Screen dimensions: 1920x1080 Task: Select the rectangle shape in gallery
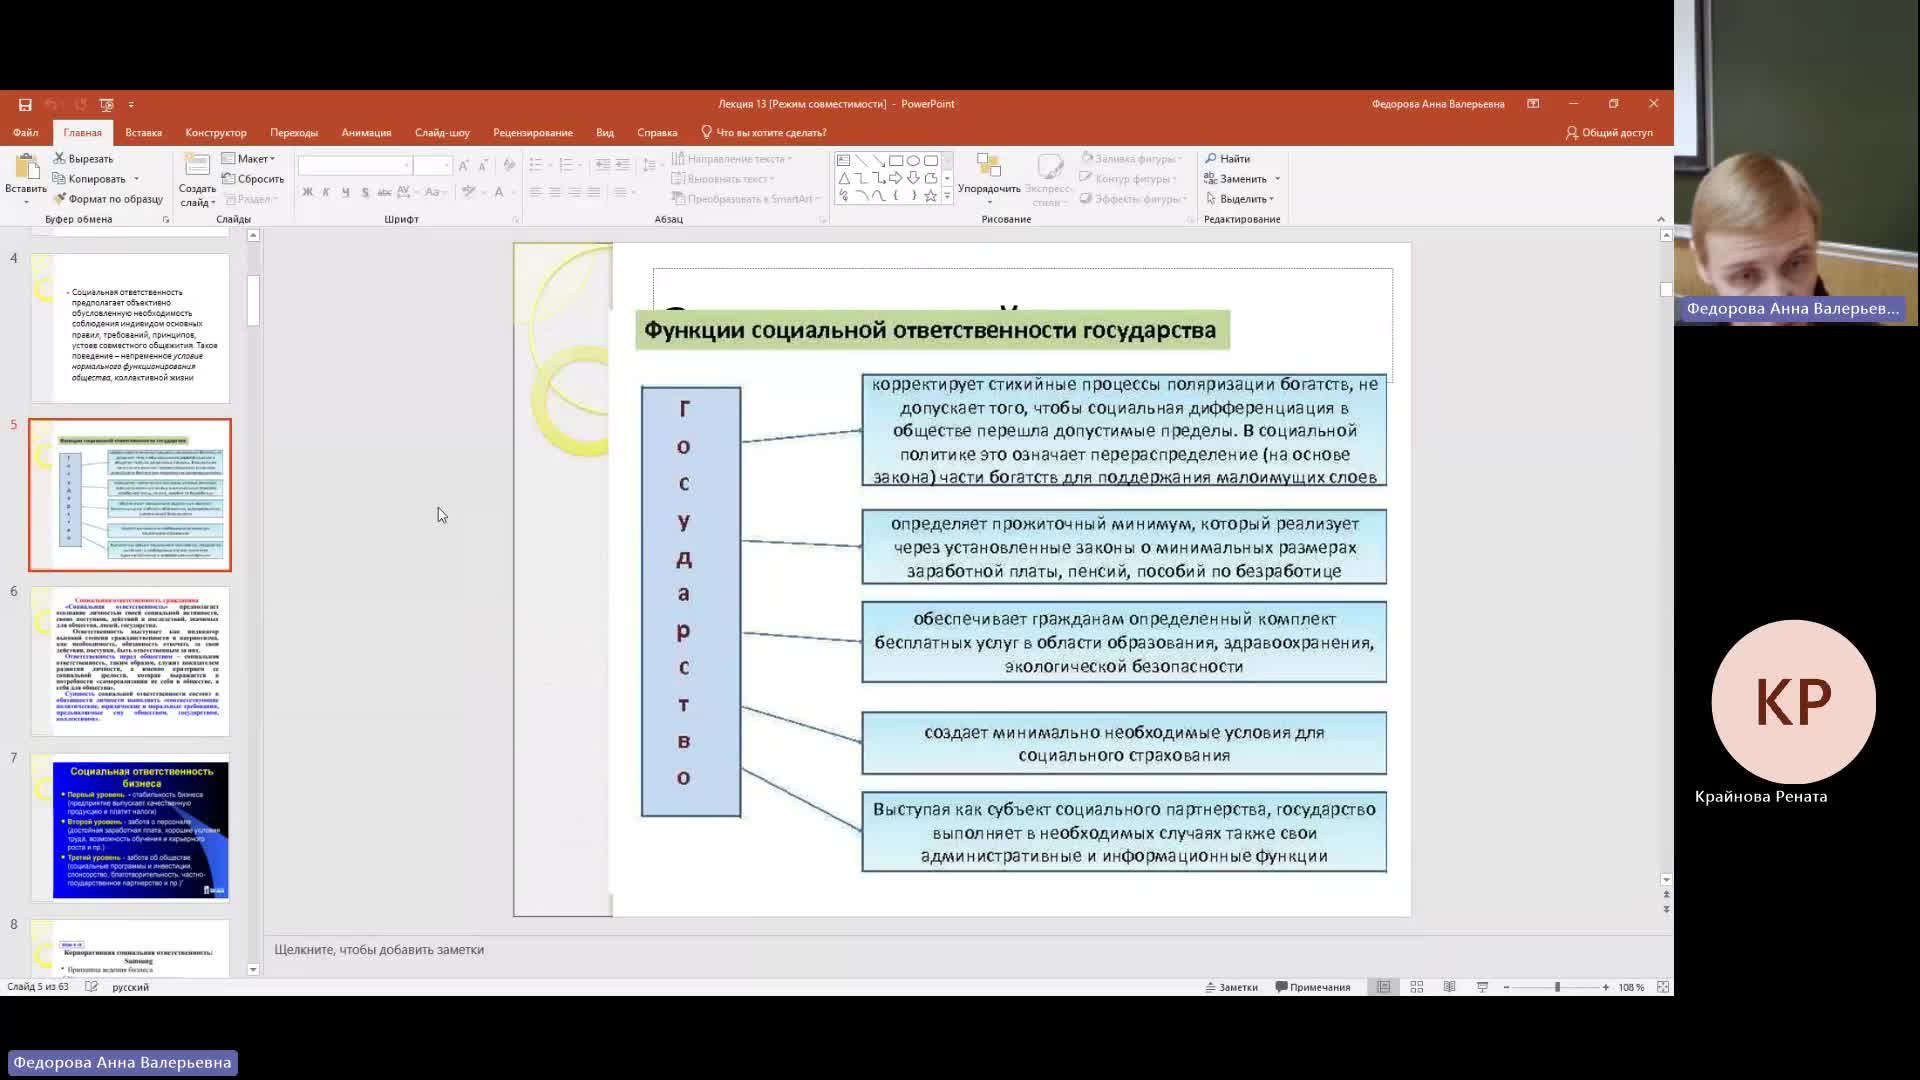[x=896, y=160]
